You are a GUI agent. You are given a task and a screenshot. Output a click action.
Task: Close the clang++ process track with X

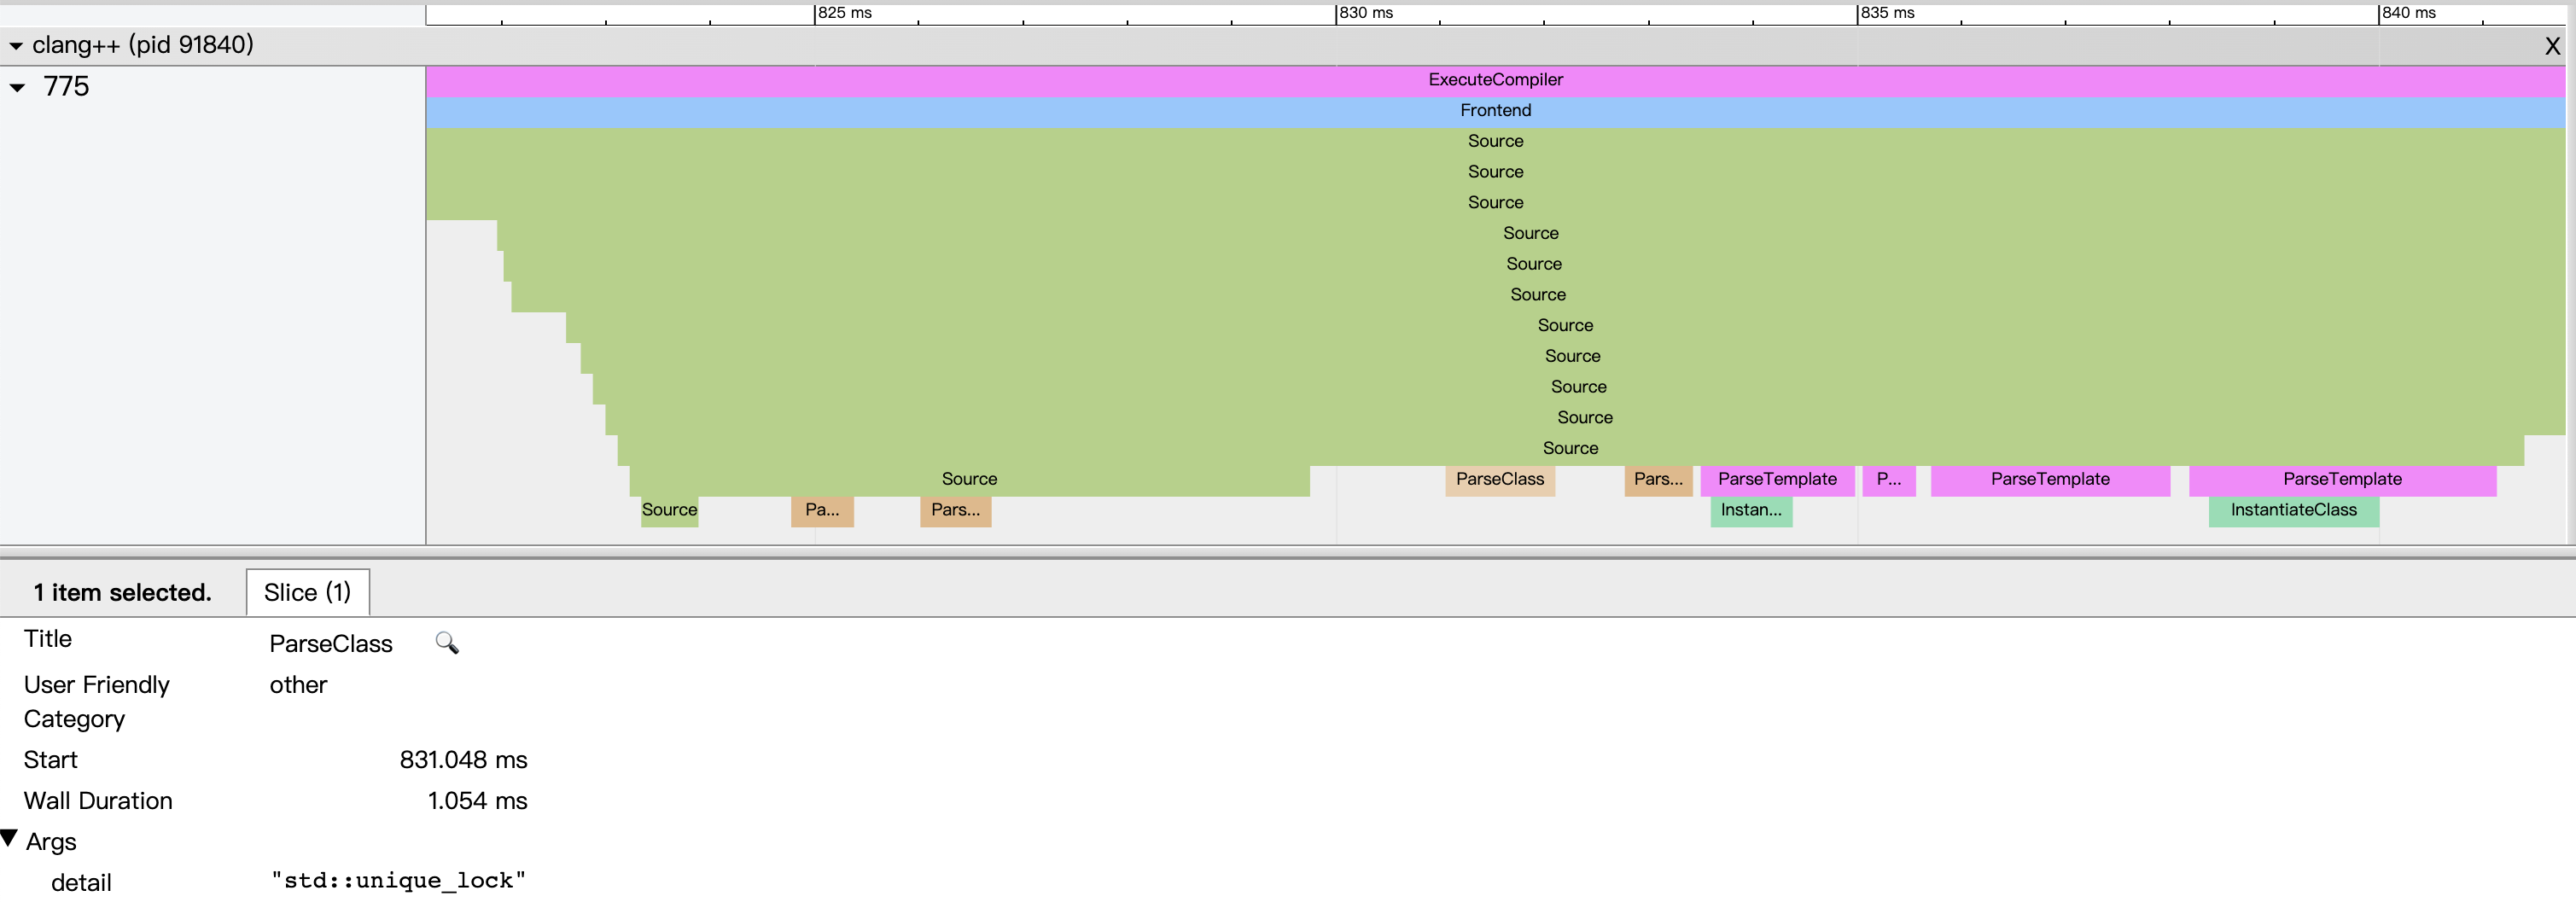pos(2551,46)
